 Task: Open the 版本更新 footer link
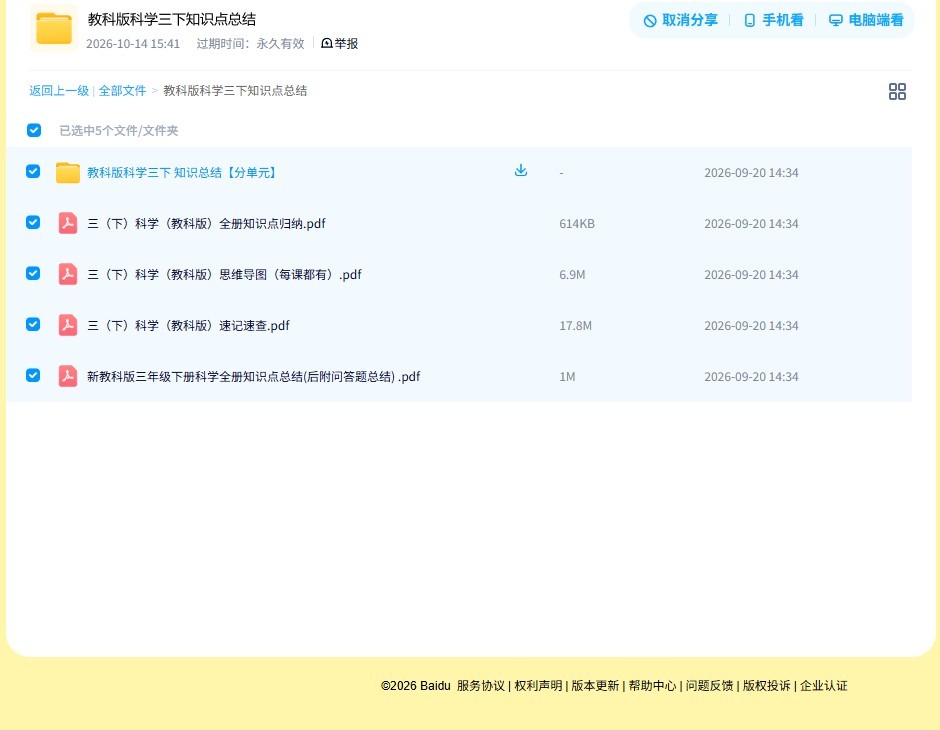pos(595,686)
